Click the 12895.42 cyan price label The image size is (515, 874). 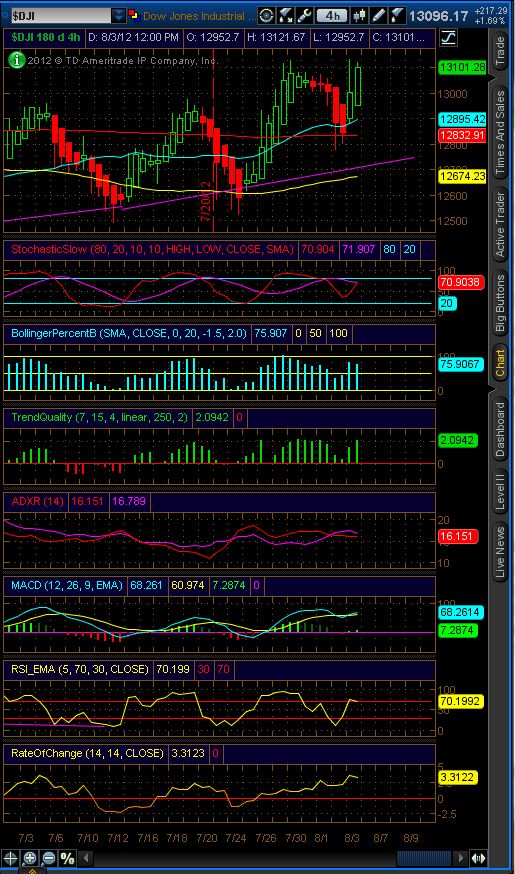(x=462, y=119)
